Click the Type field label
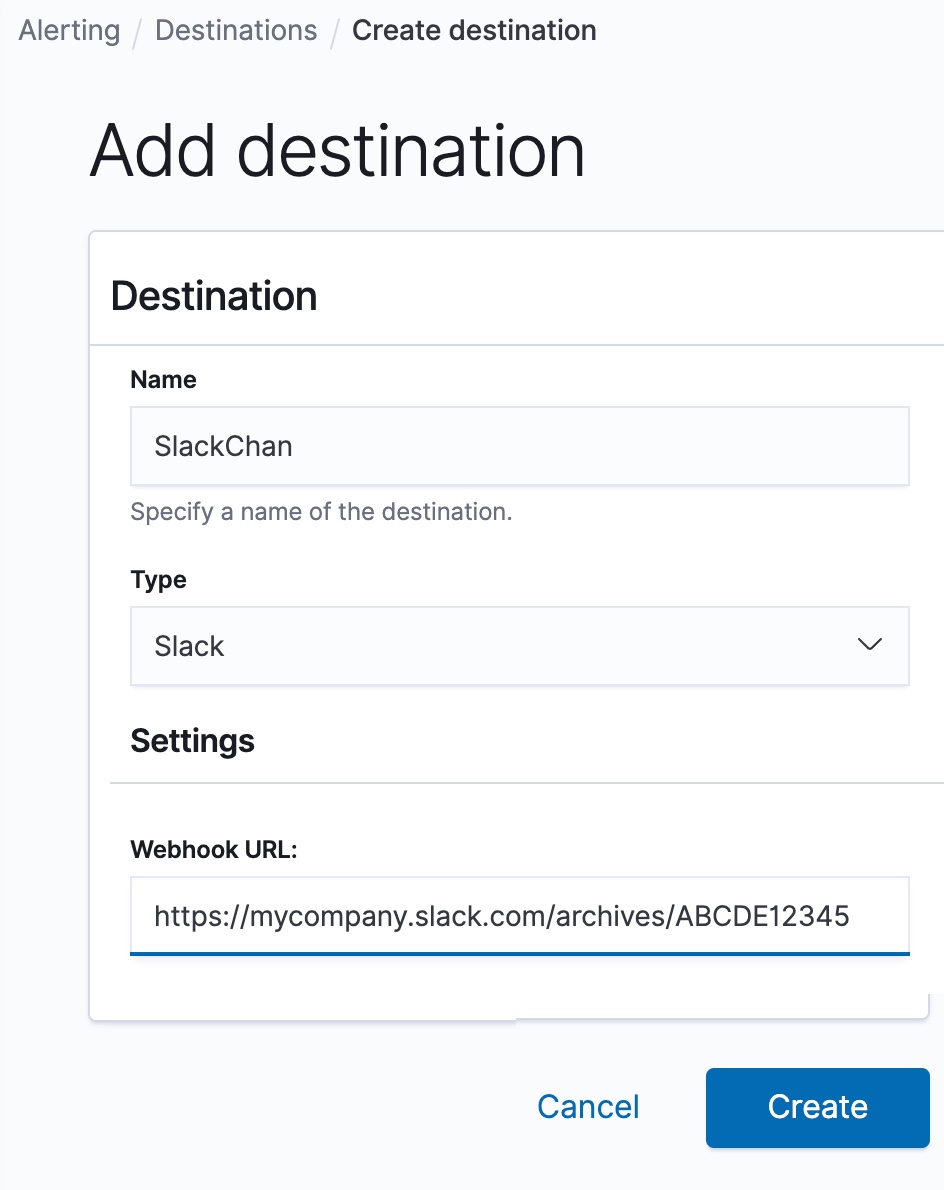 (158, 580)
